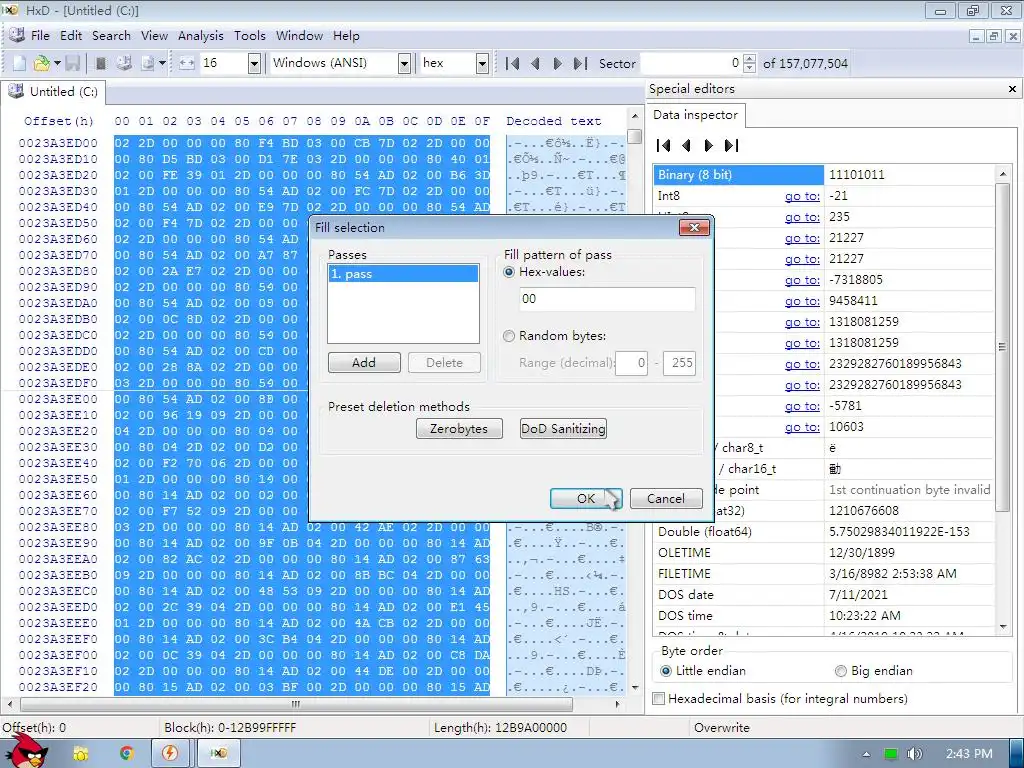
Task: Data inspector jump to last byte arrow
Action: (x=731, y=145)
